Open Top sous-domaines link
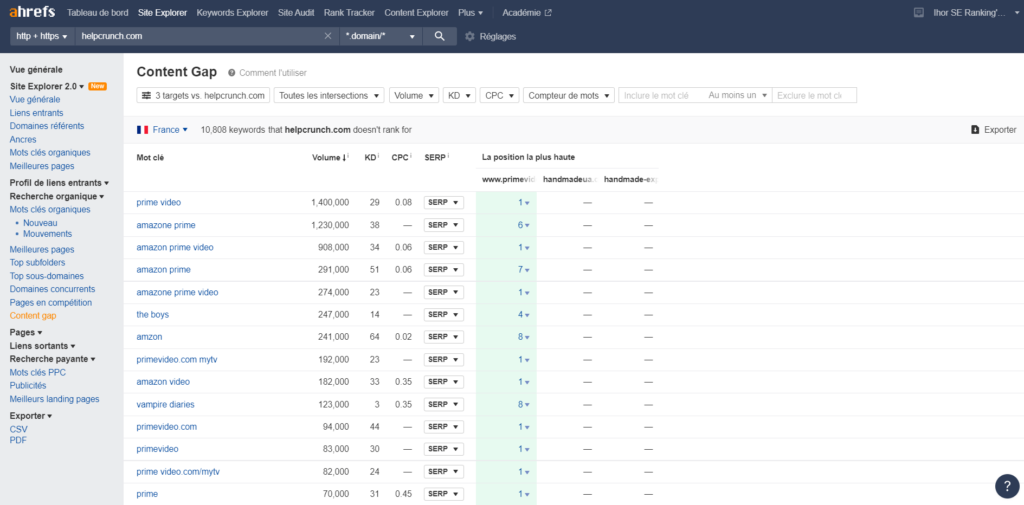Viewport: 1024px width, 505px height. click(47, 276)
